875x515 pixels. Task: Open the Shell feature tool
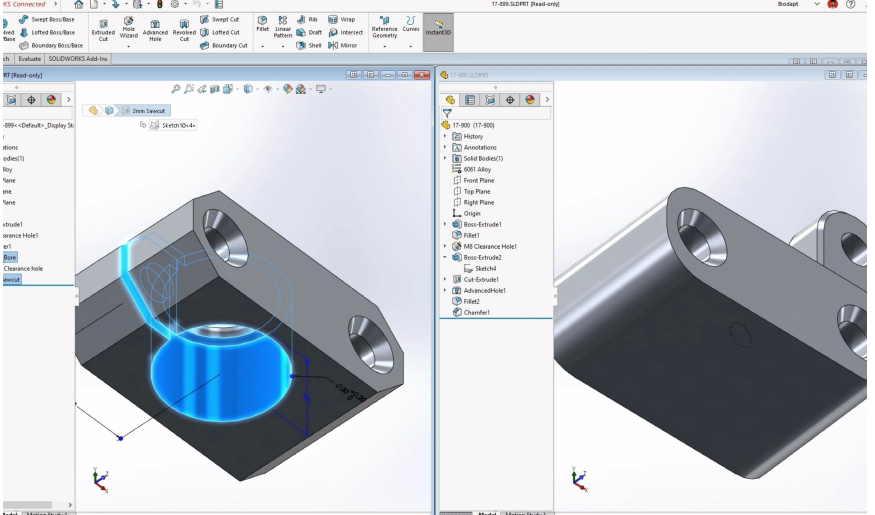coord(309,45)
